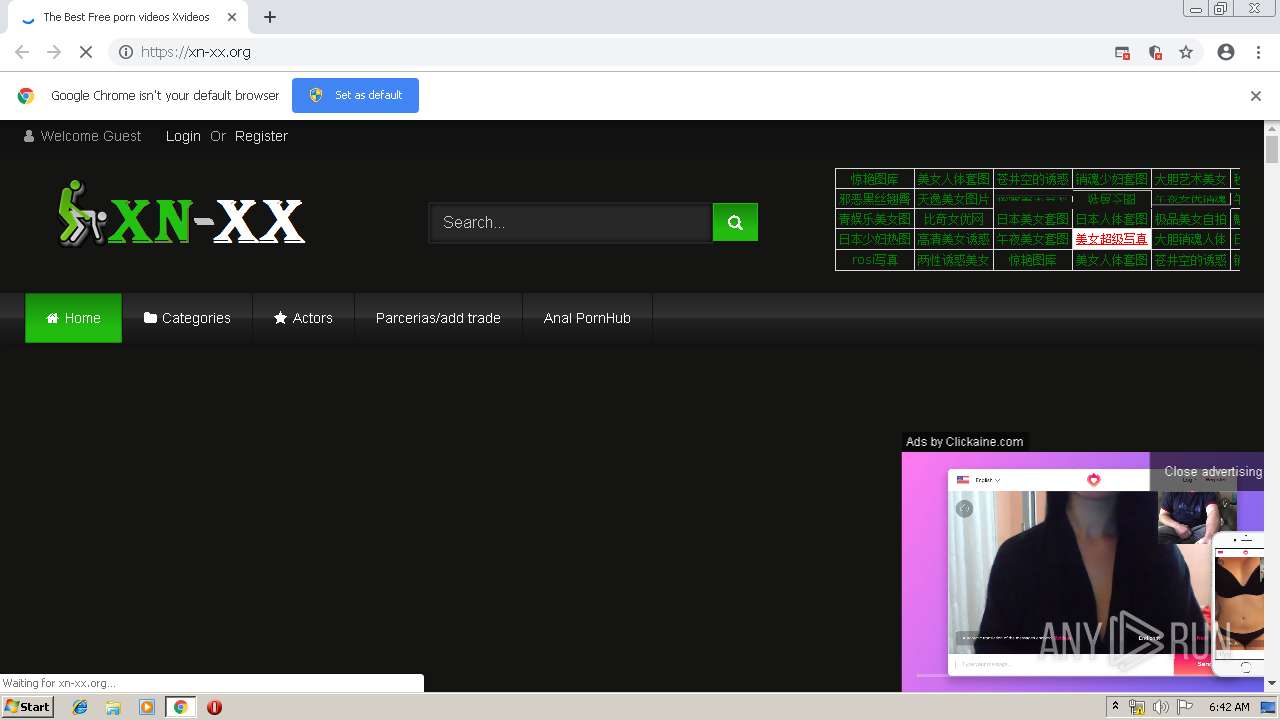The width and height of the screenshot is (1280, 720).
Task: Click the pop-up blocked icon in address bar
Action: click(1122, 52)
